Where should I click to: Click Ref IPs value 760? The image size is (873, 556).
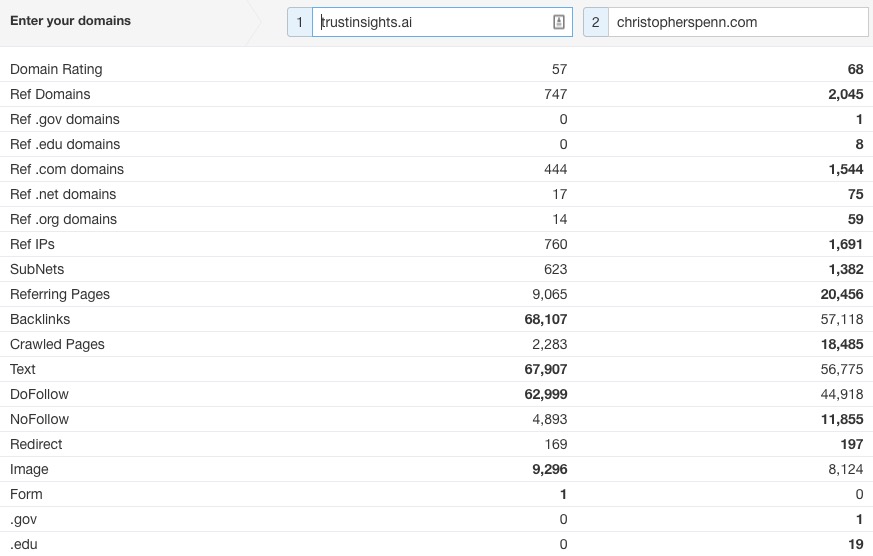(556, 244)
